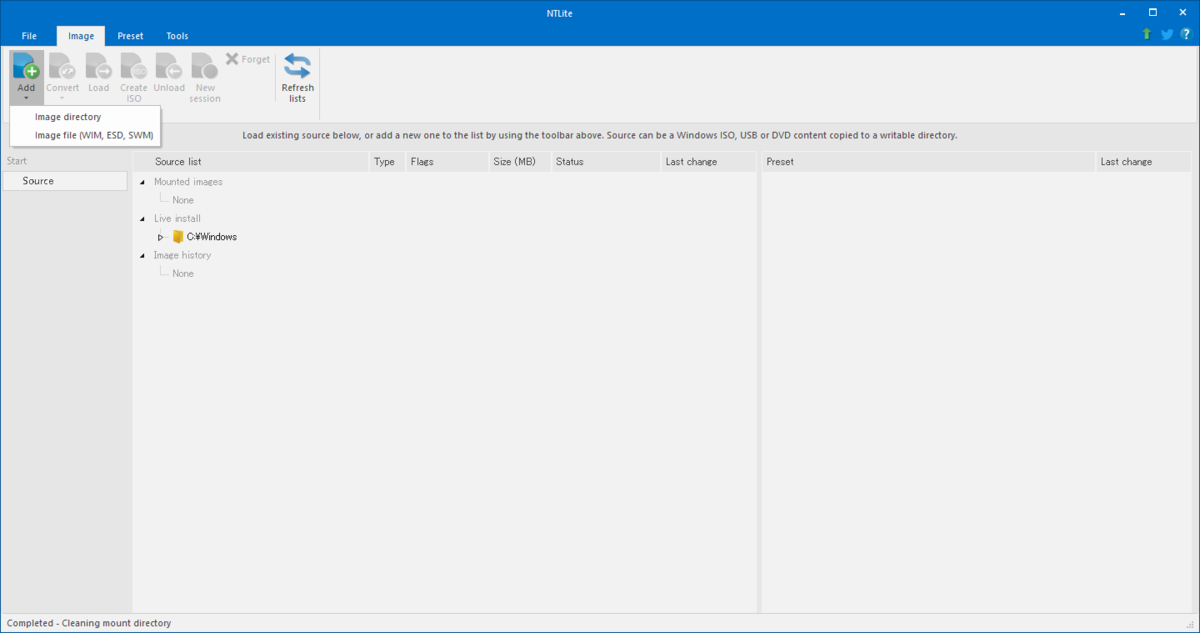This screenshot has height=633, width=1200.
Task: Click the New session icon
Action: [204, 66]
